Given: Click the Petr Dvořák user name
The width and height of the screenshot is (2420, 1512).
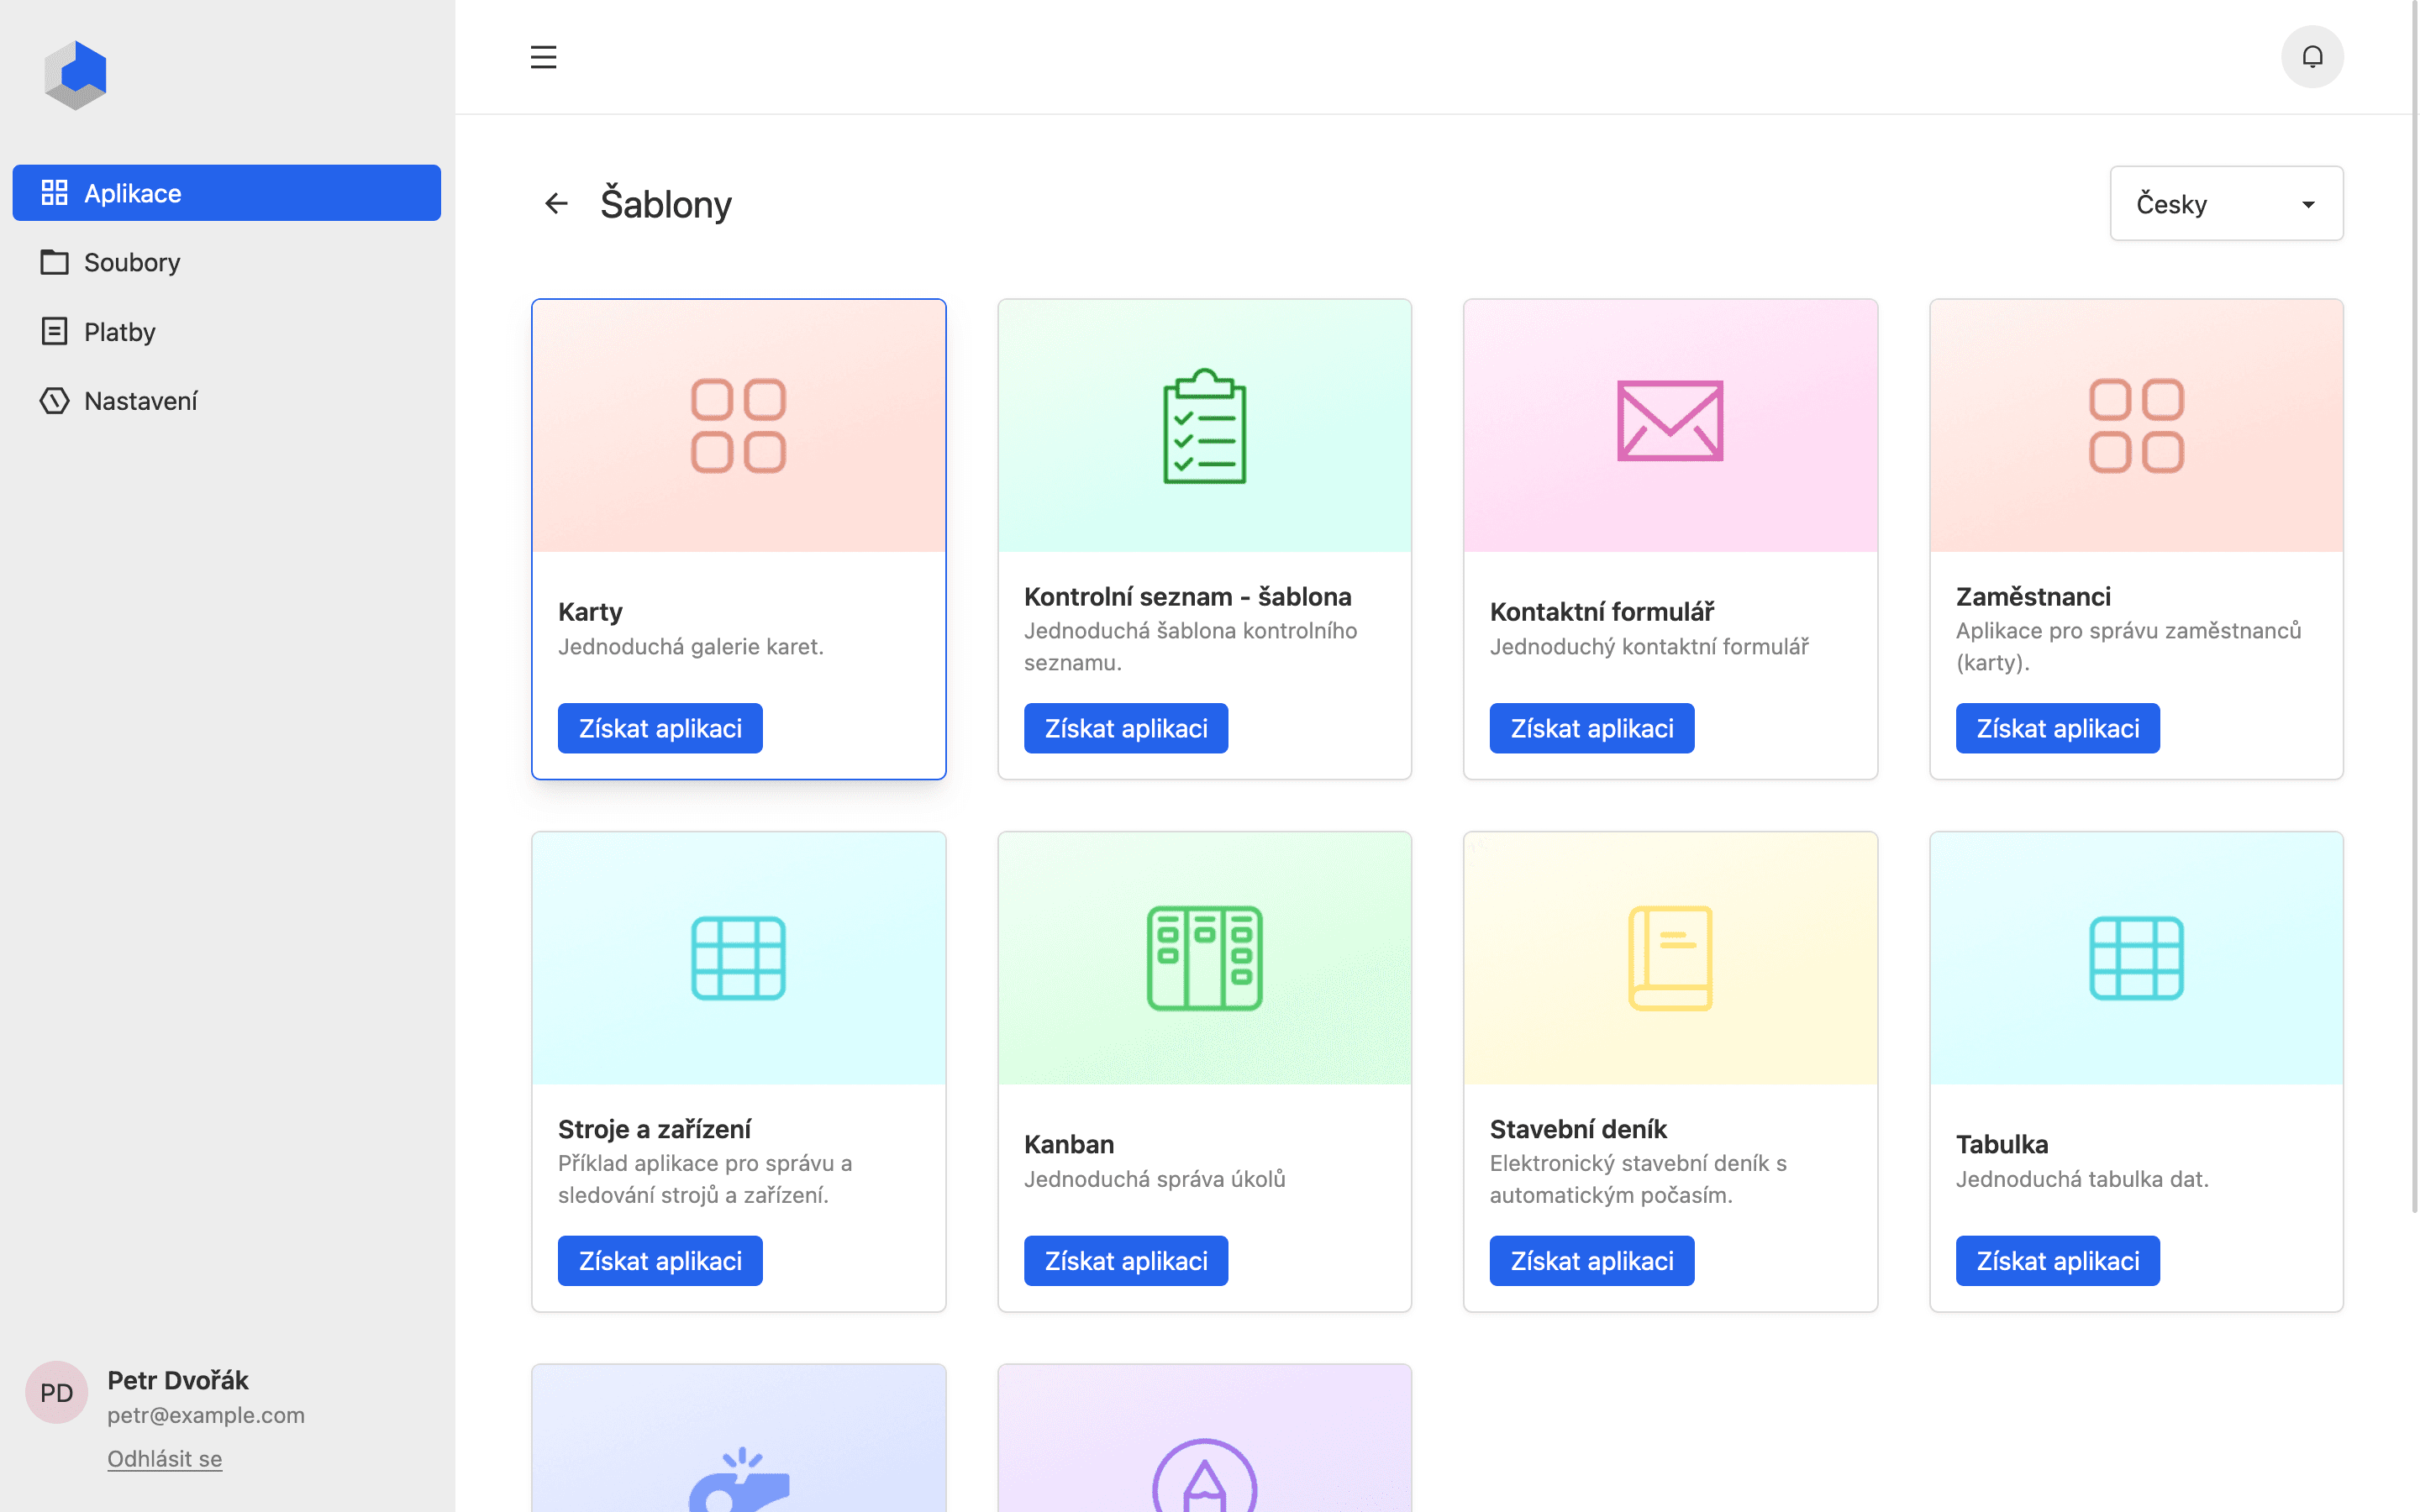Looking at the screenshot, I should click(x=178, y=1380).
